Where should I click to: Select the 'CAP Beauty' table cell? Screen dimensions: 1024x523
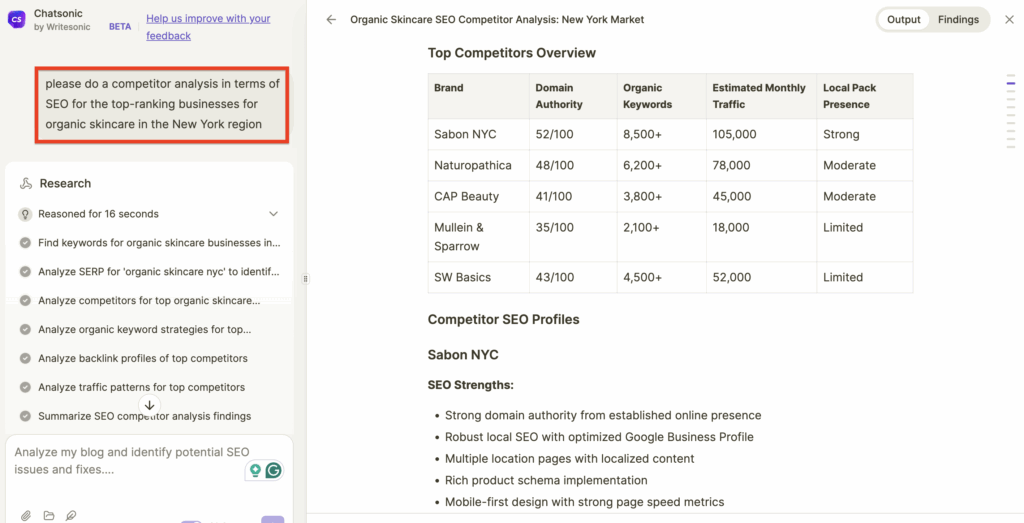point(479,197)
